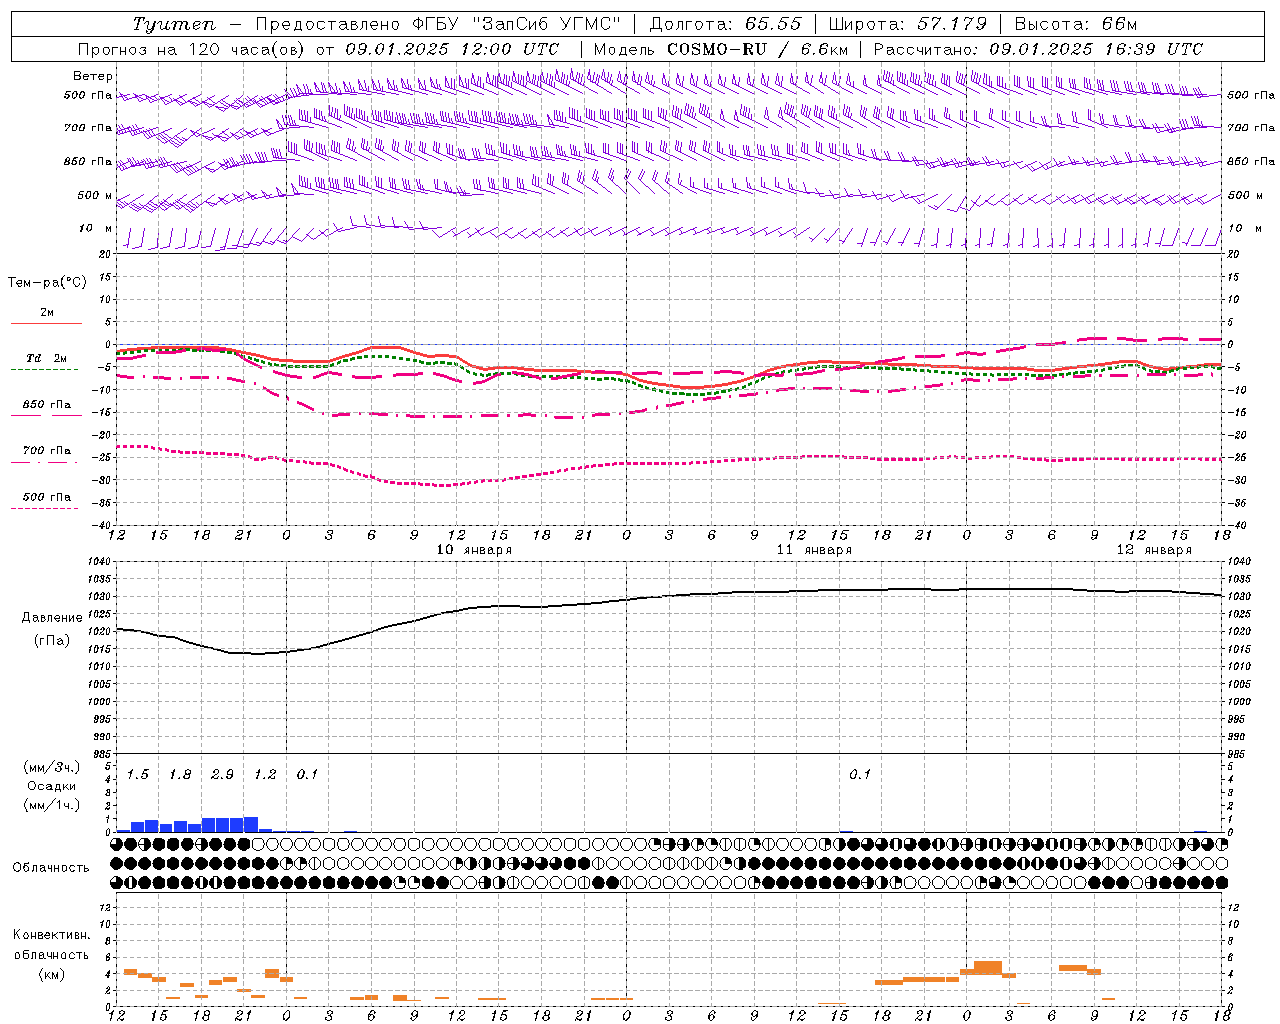Select the "Осадки" precipitation label

pos(52,786)
